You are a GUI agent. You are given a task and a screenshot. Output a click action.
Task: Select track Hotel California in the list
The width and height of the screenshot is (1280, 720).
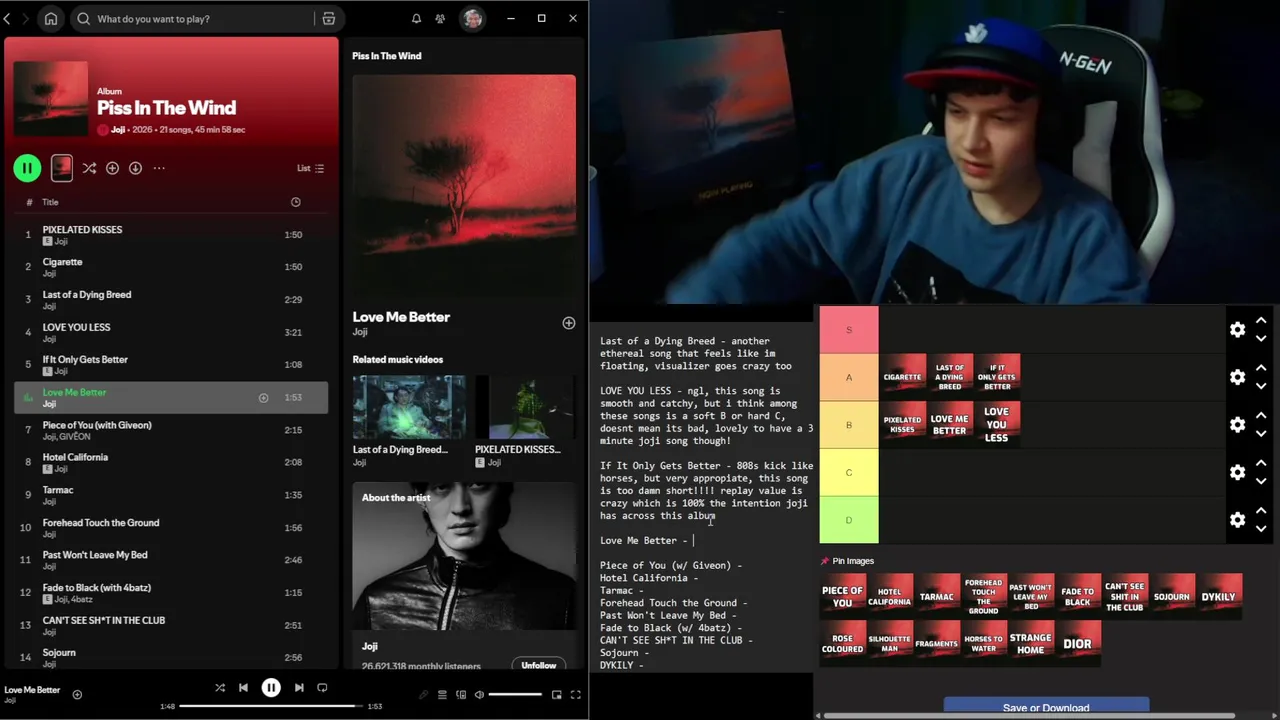(170, 462)
